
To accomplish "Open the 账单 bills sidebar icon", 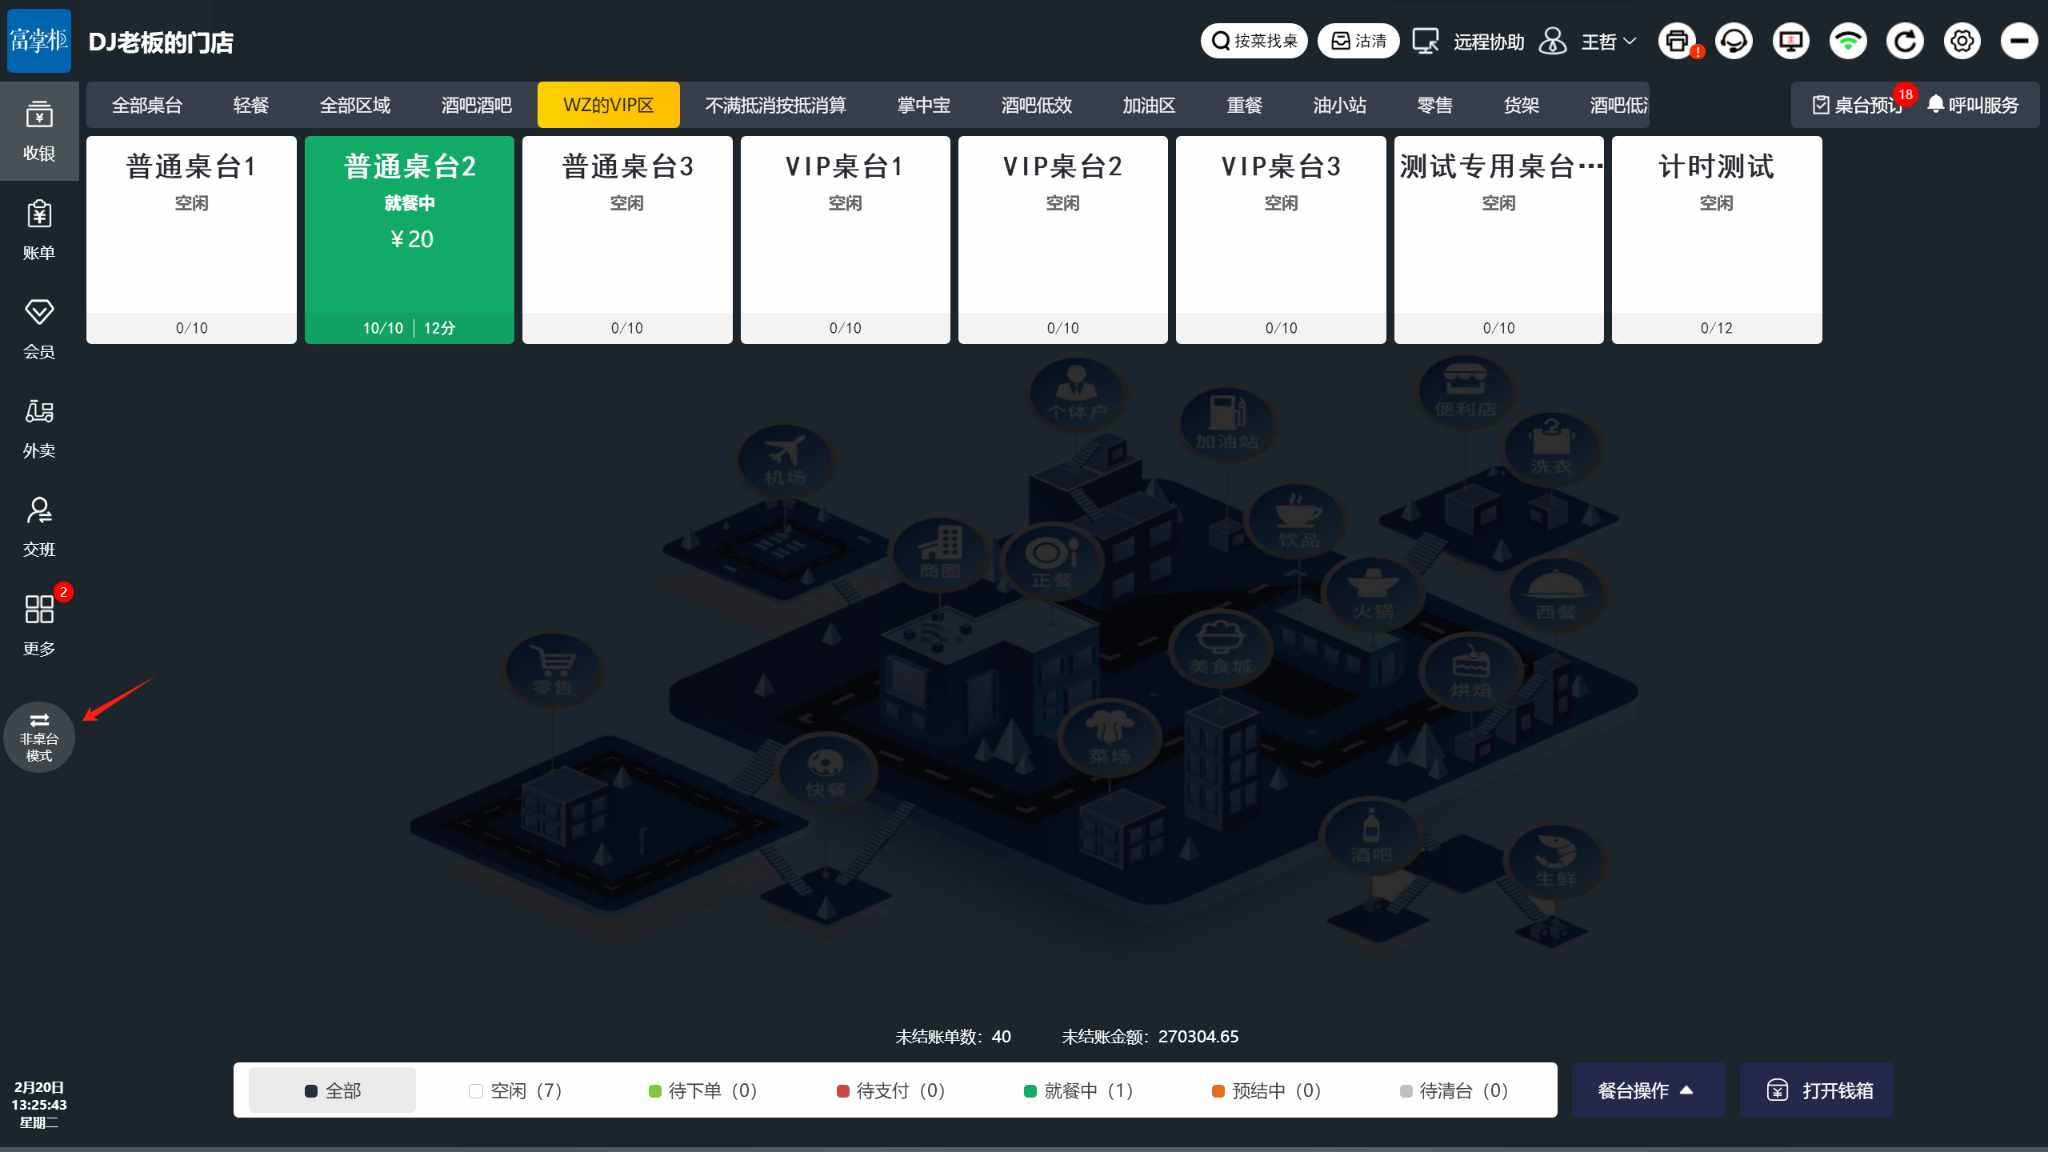I will (39, 230).
